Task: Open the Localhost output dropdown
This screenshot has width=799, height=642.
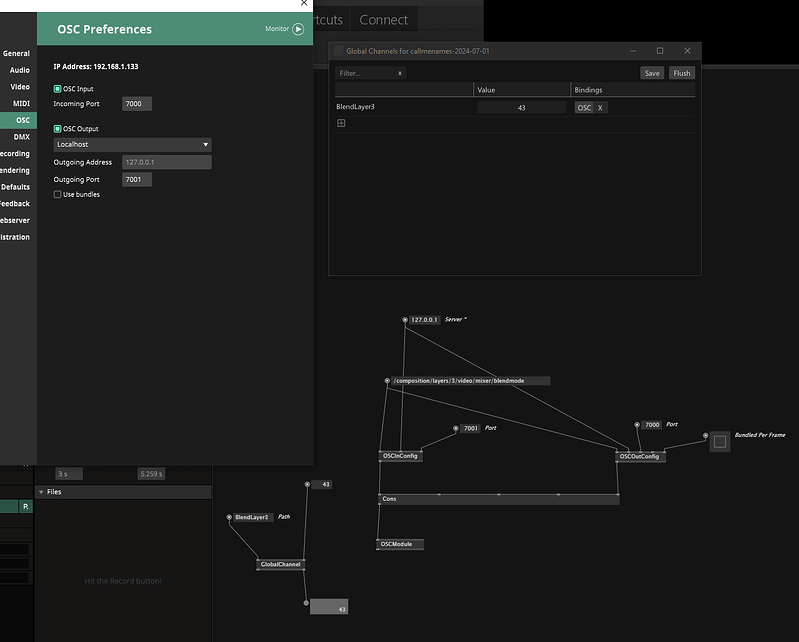Action: (132, 144)
